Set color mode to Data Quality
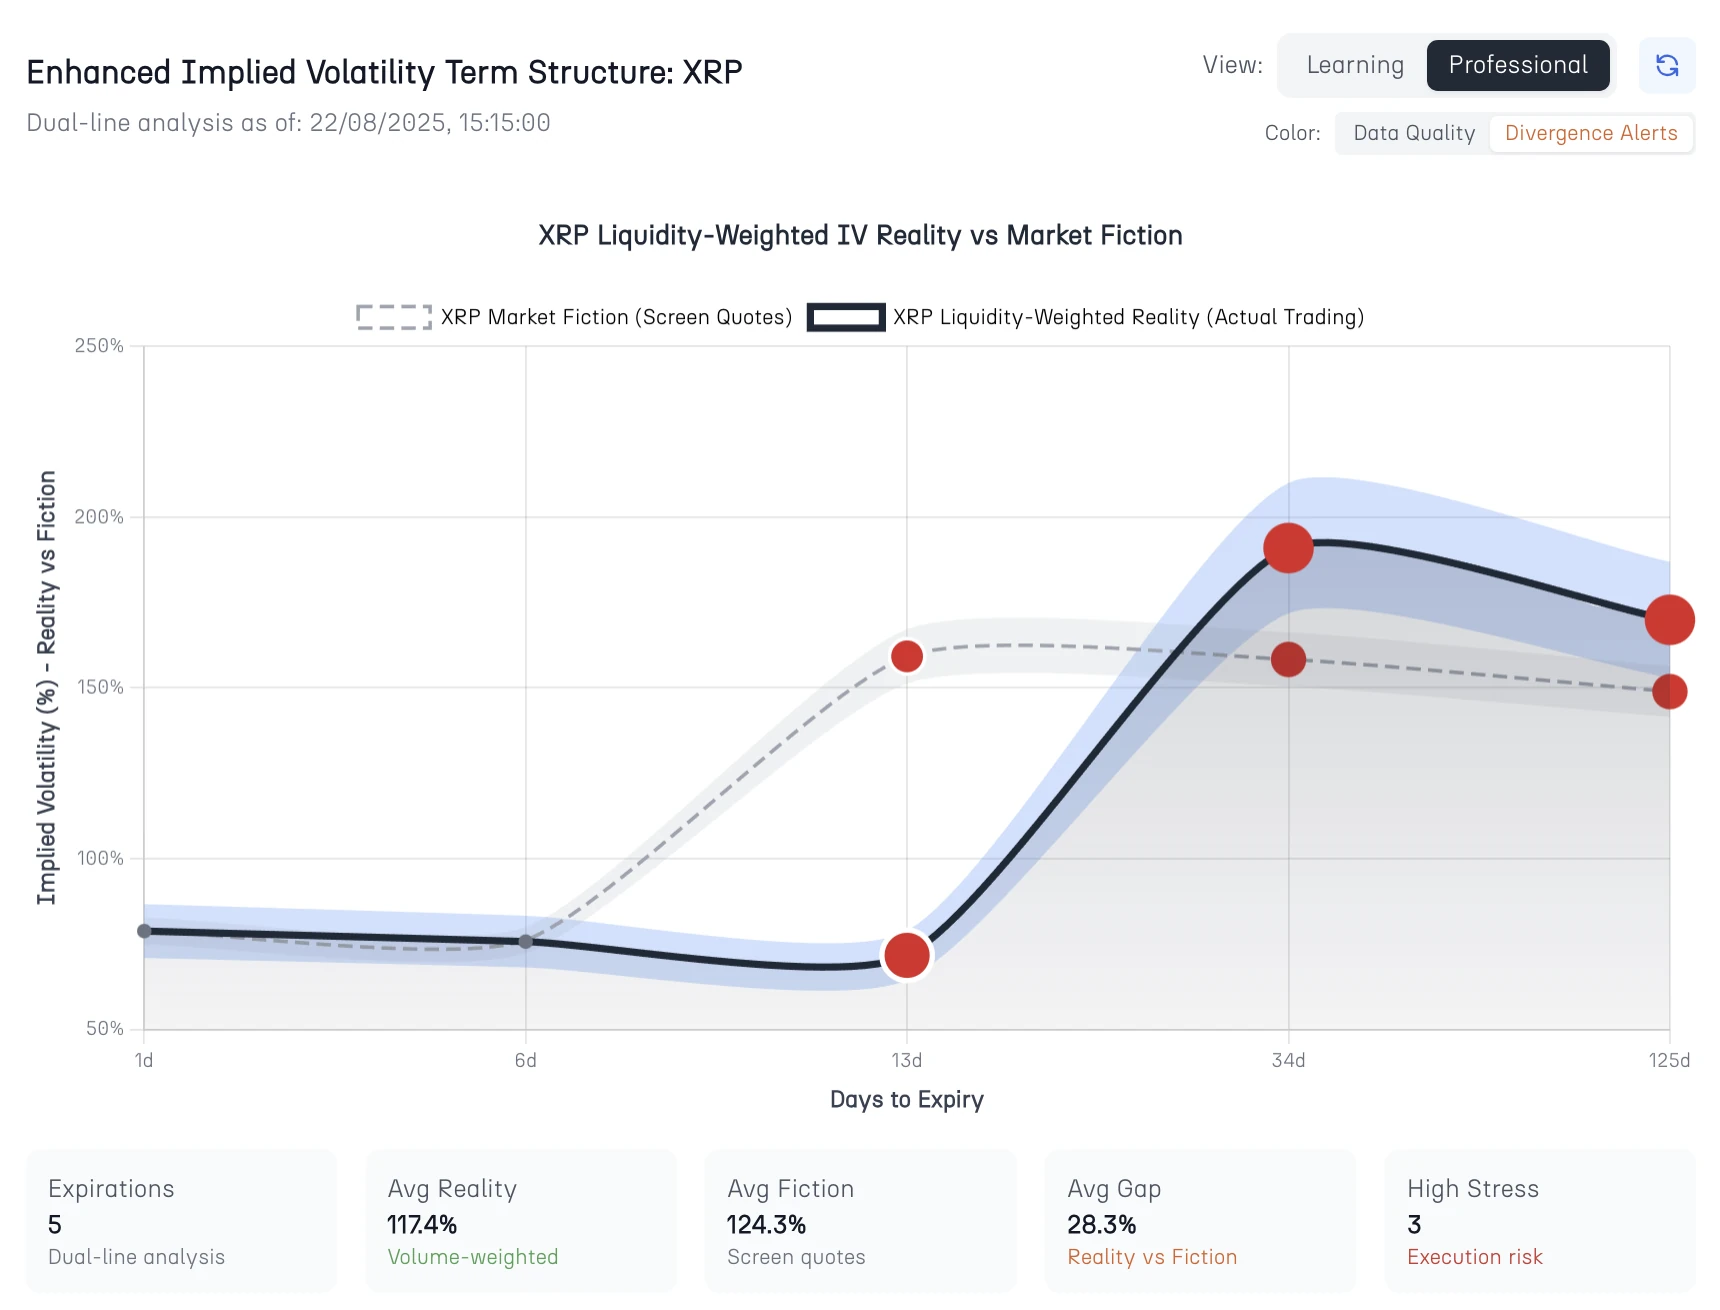 pyautogui.click(x=1413, y=134)
